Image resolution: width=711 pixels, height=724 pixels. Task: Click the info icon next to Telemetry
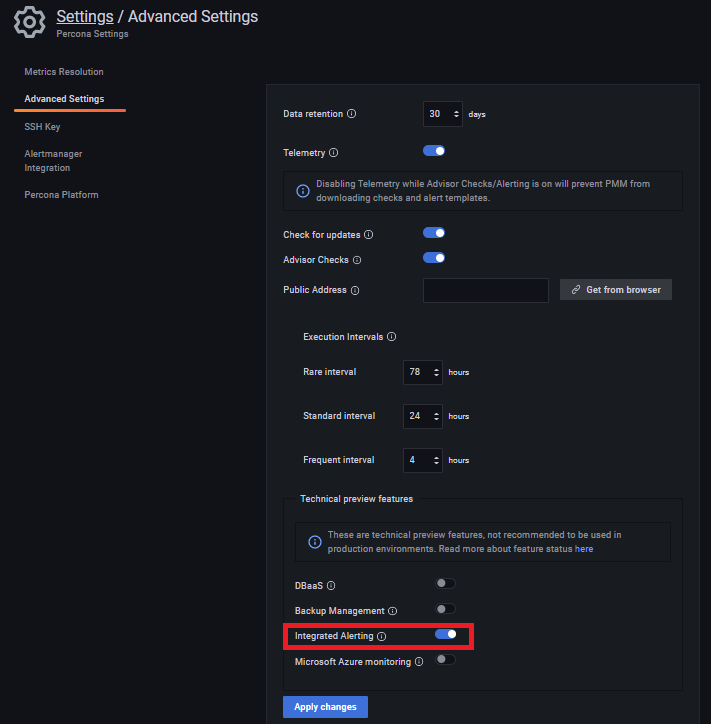click(333, 153)
